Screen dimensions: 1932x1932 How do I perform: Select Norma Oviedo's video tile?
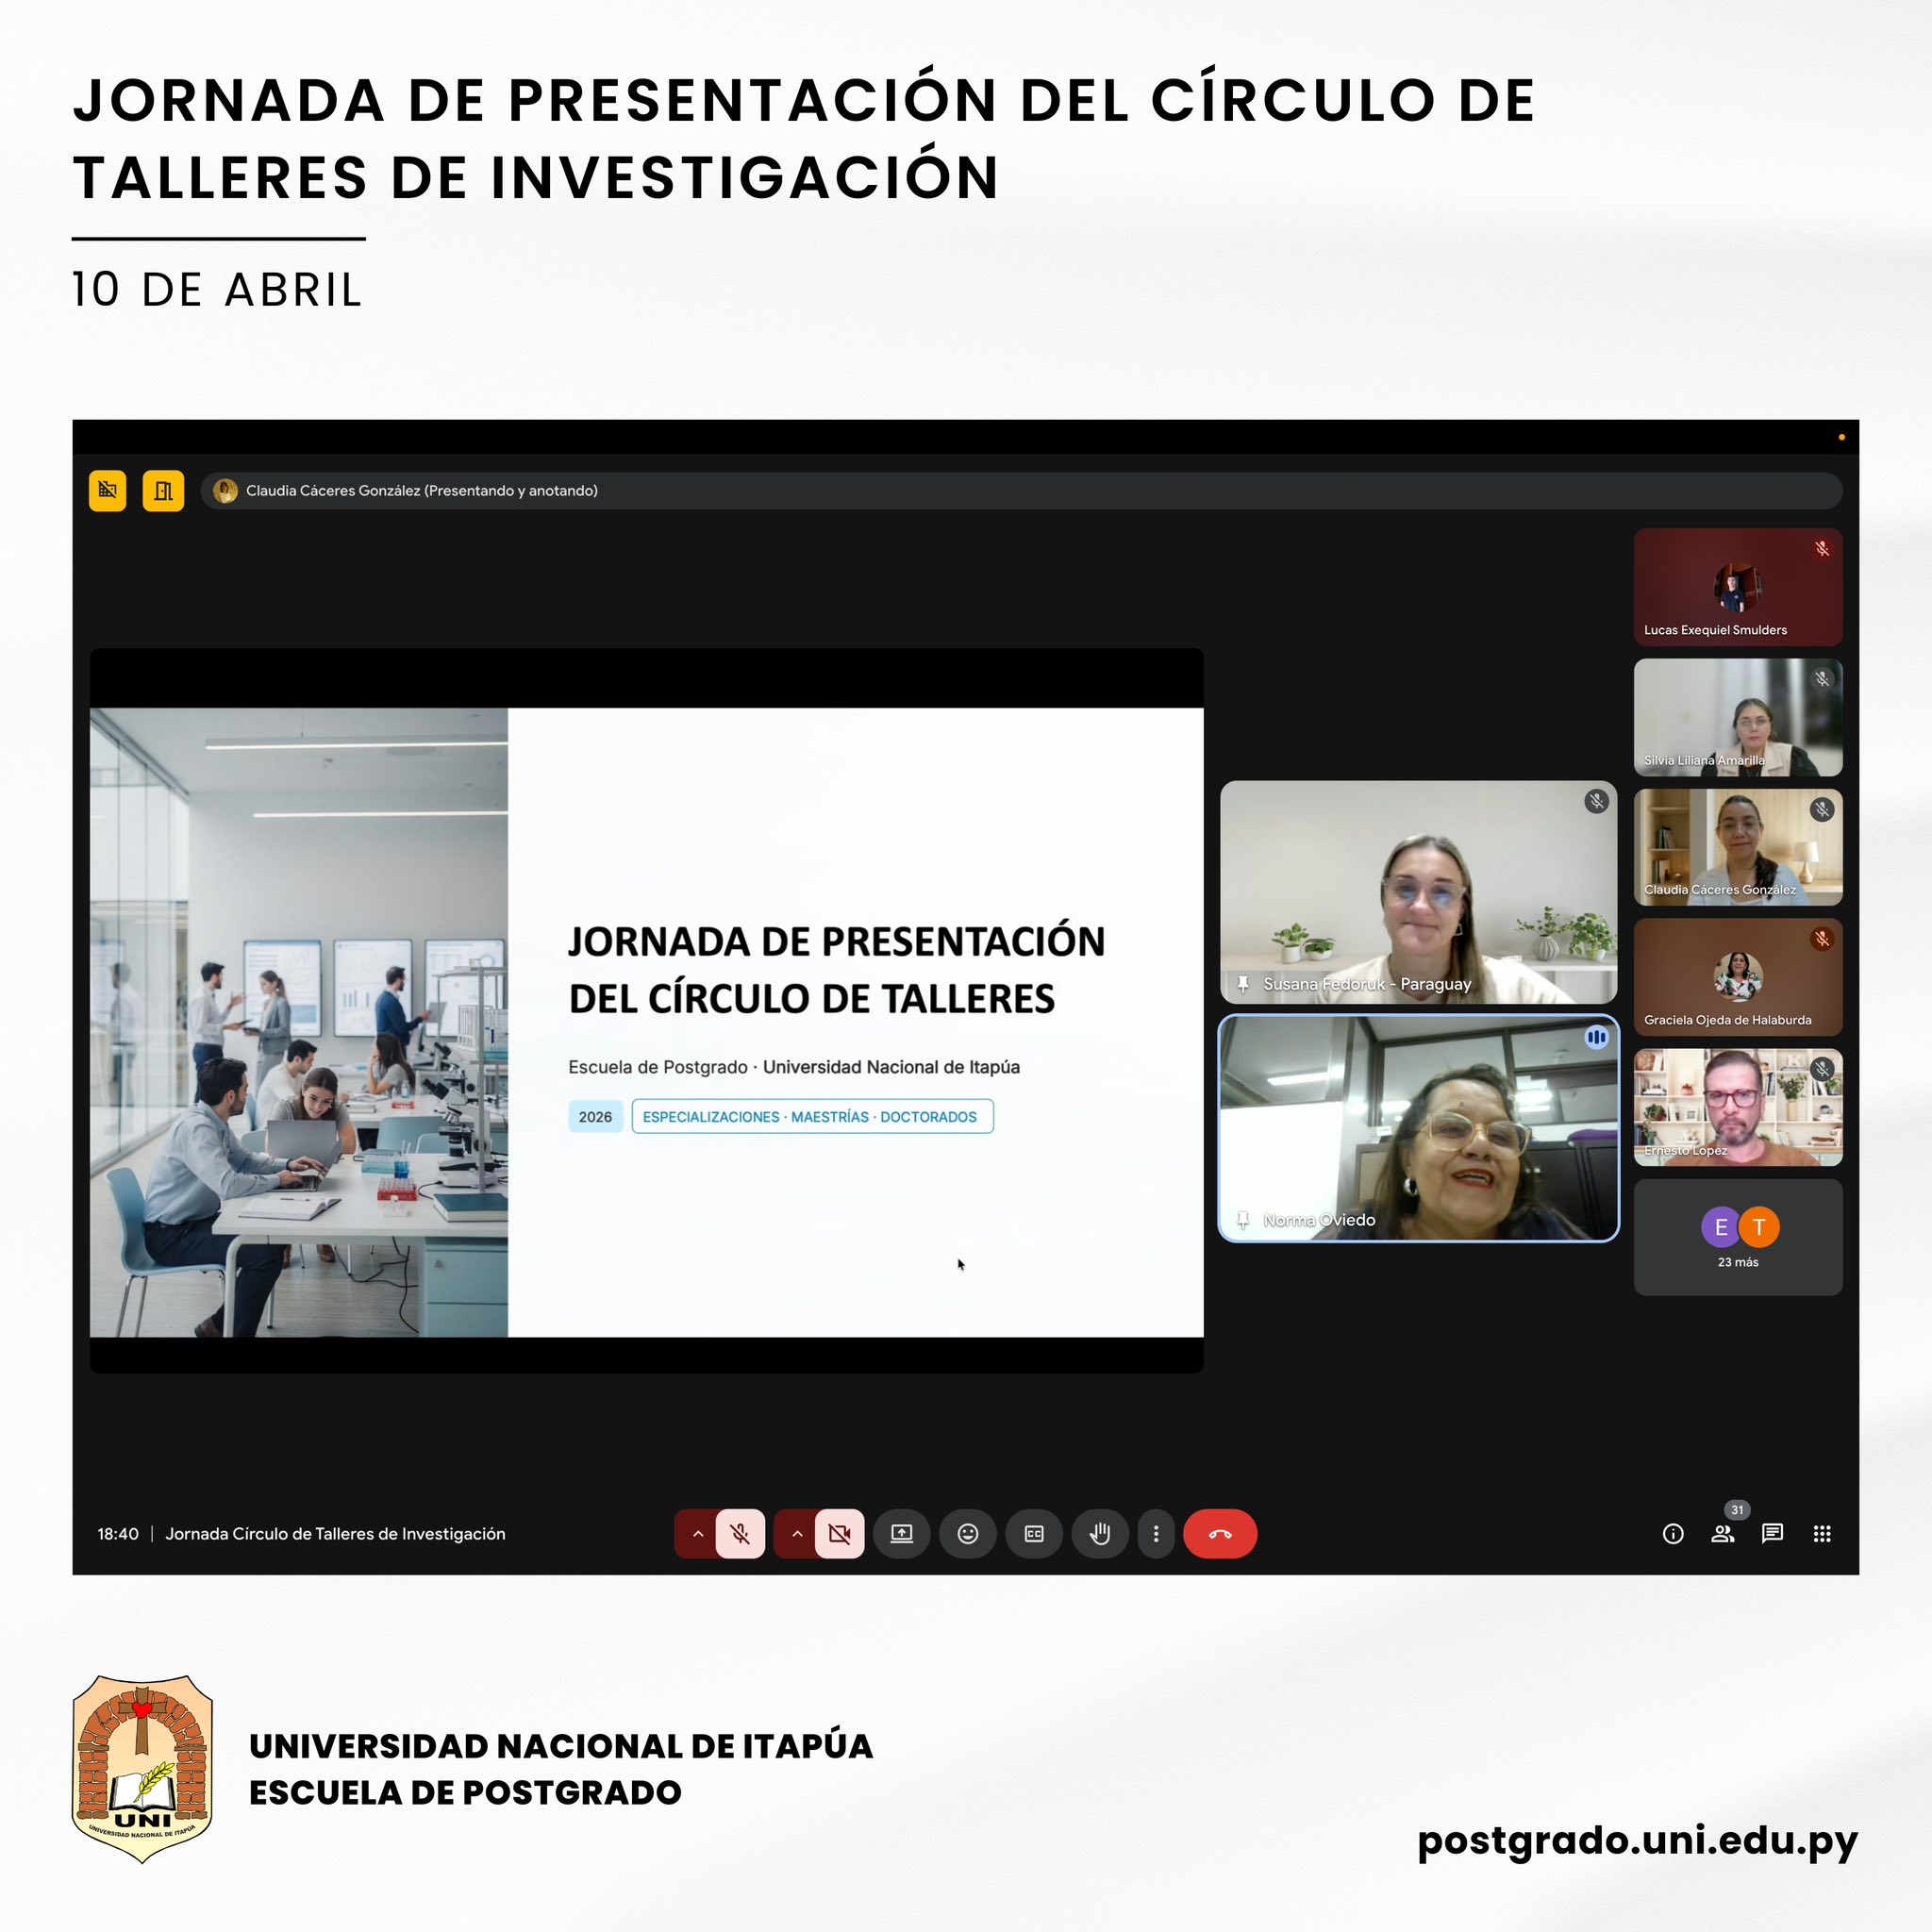point(1418,1128)
